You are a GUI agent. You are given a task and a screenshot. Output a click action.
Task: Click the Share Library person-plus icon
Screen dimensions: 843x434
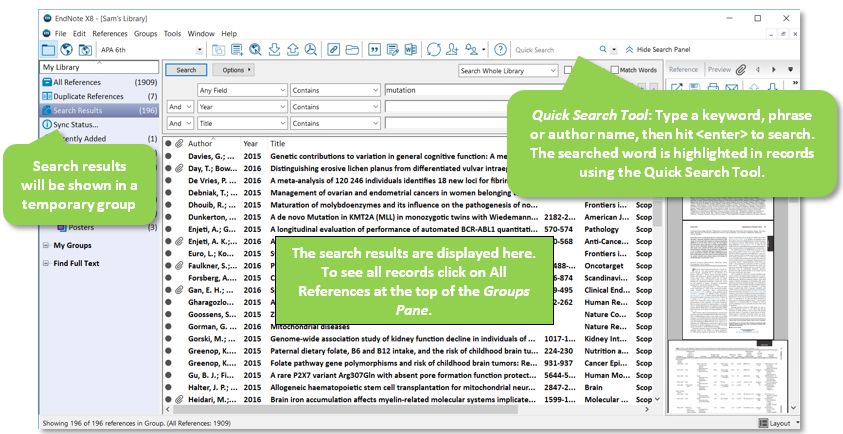click(x=452, y=50)
